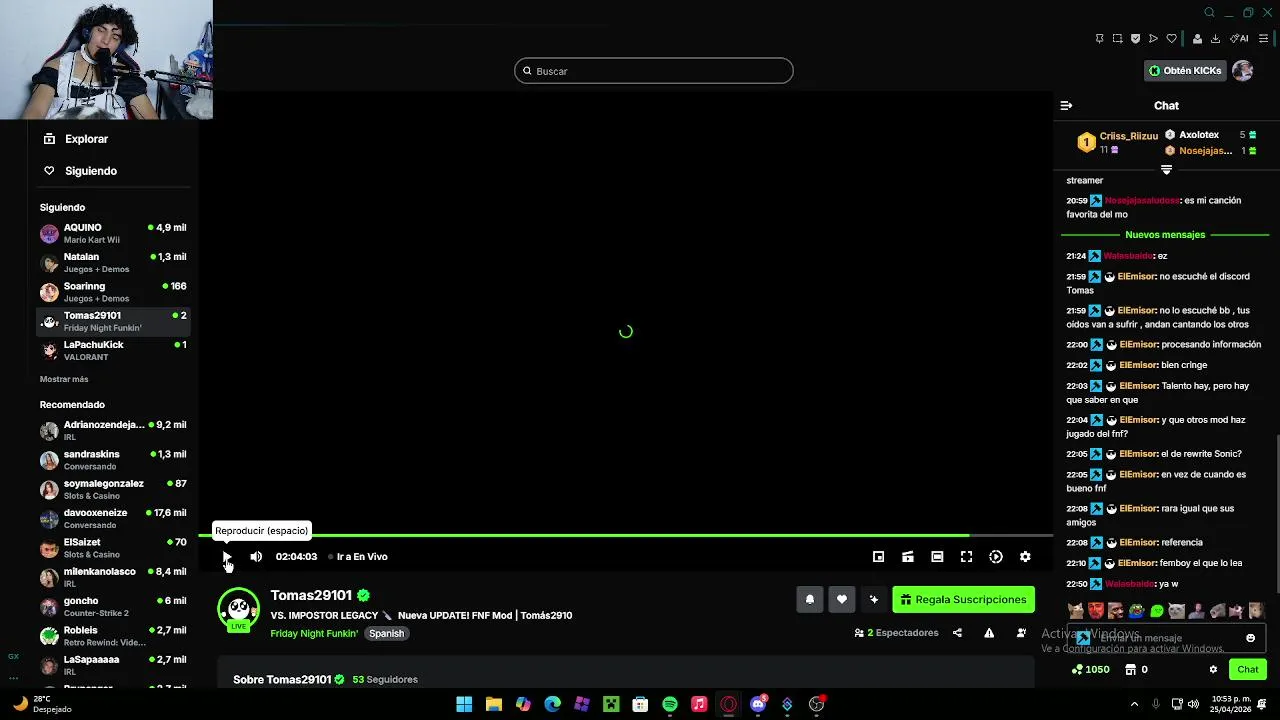1280x720 pixels.
Task: Open the 1050 channel points balance
Action: coord(1090,670)
